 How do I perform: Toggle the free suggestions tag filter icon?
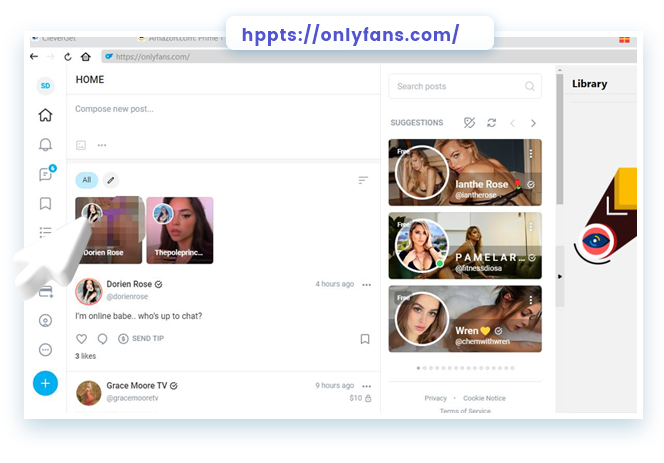469,123
